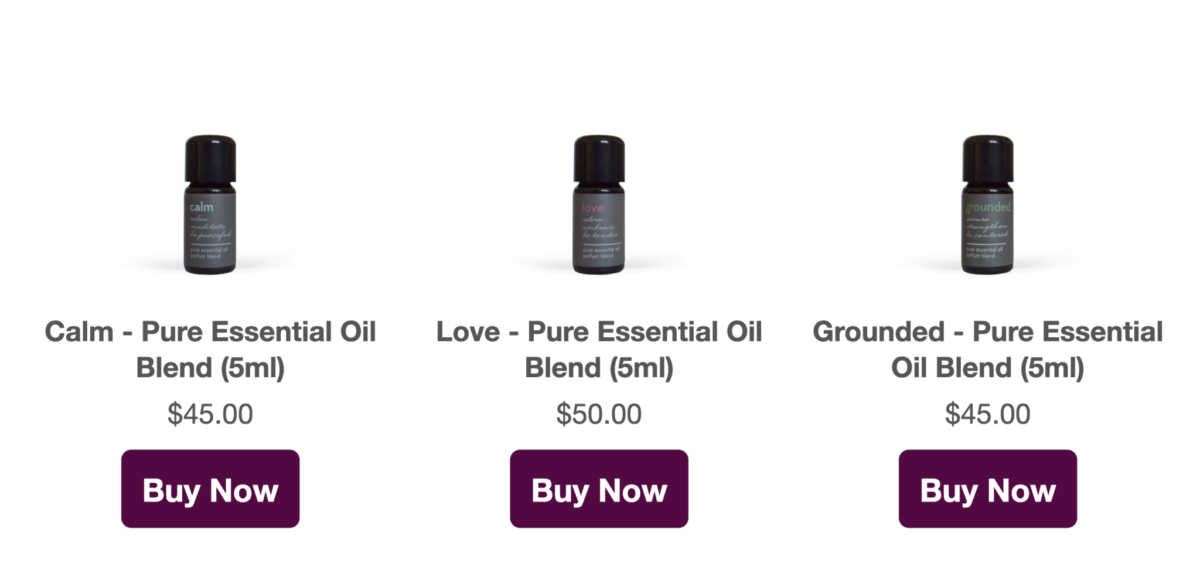The width and height of the screenshot is (1200, 586).
Task: Click the black cap of the Grounded bottle
Action: point(988,157)
